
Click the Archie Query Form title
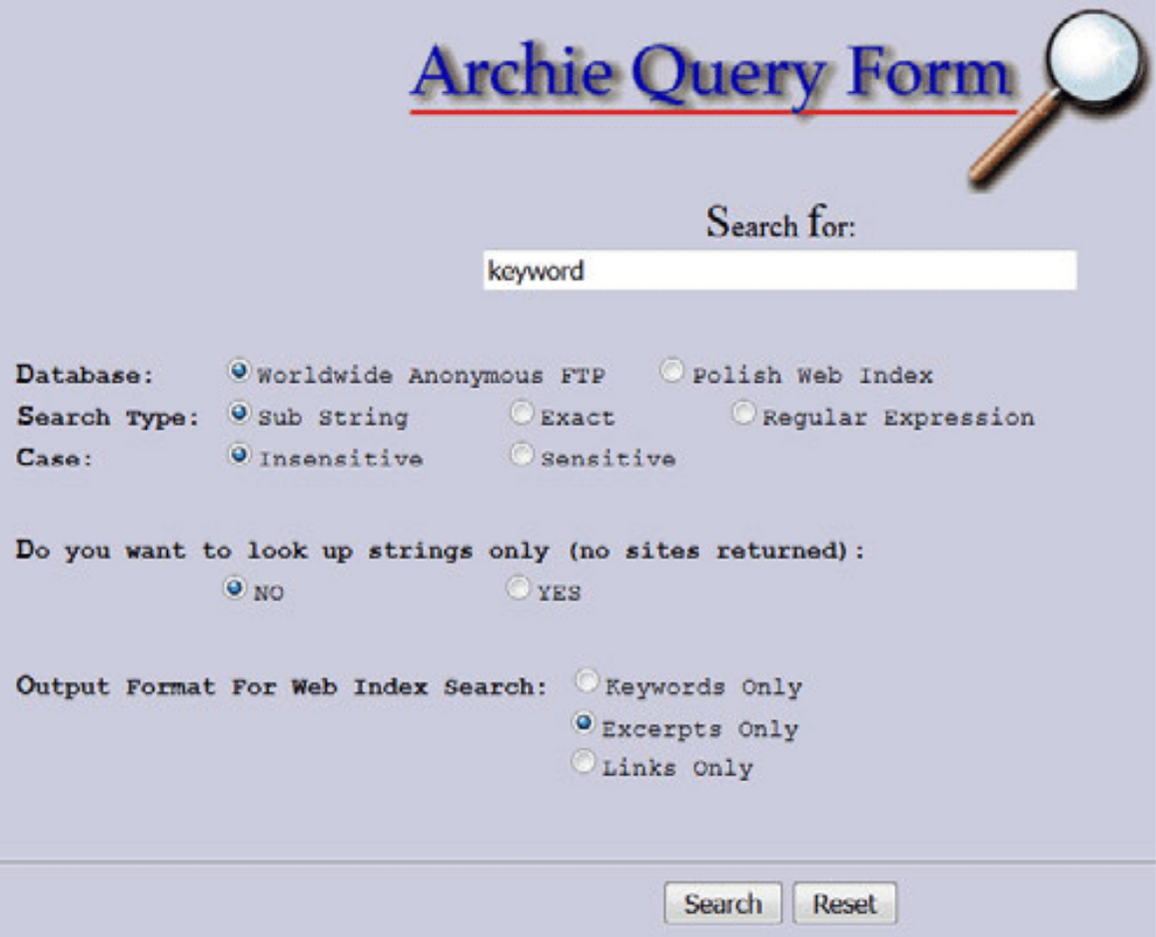click(711, 75)
